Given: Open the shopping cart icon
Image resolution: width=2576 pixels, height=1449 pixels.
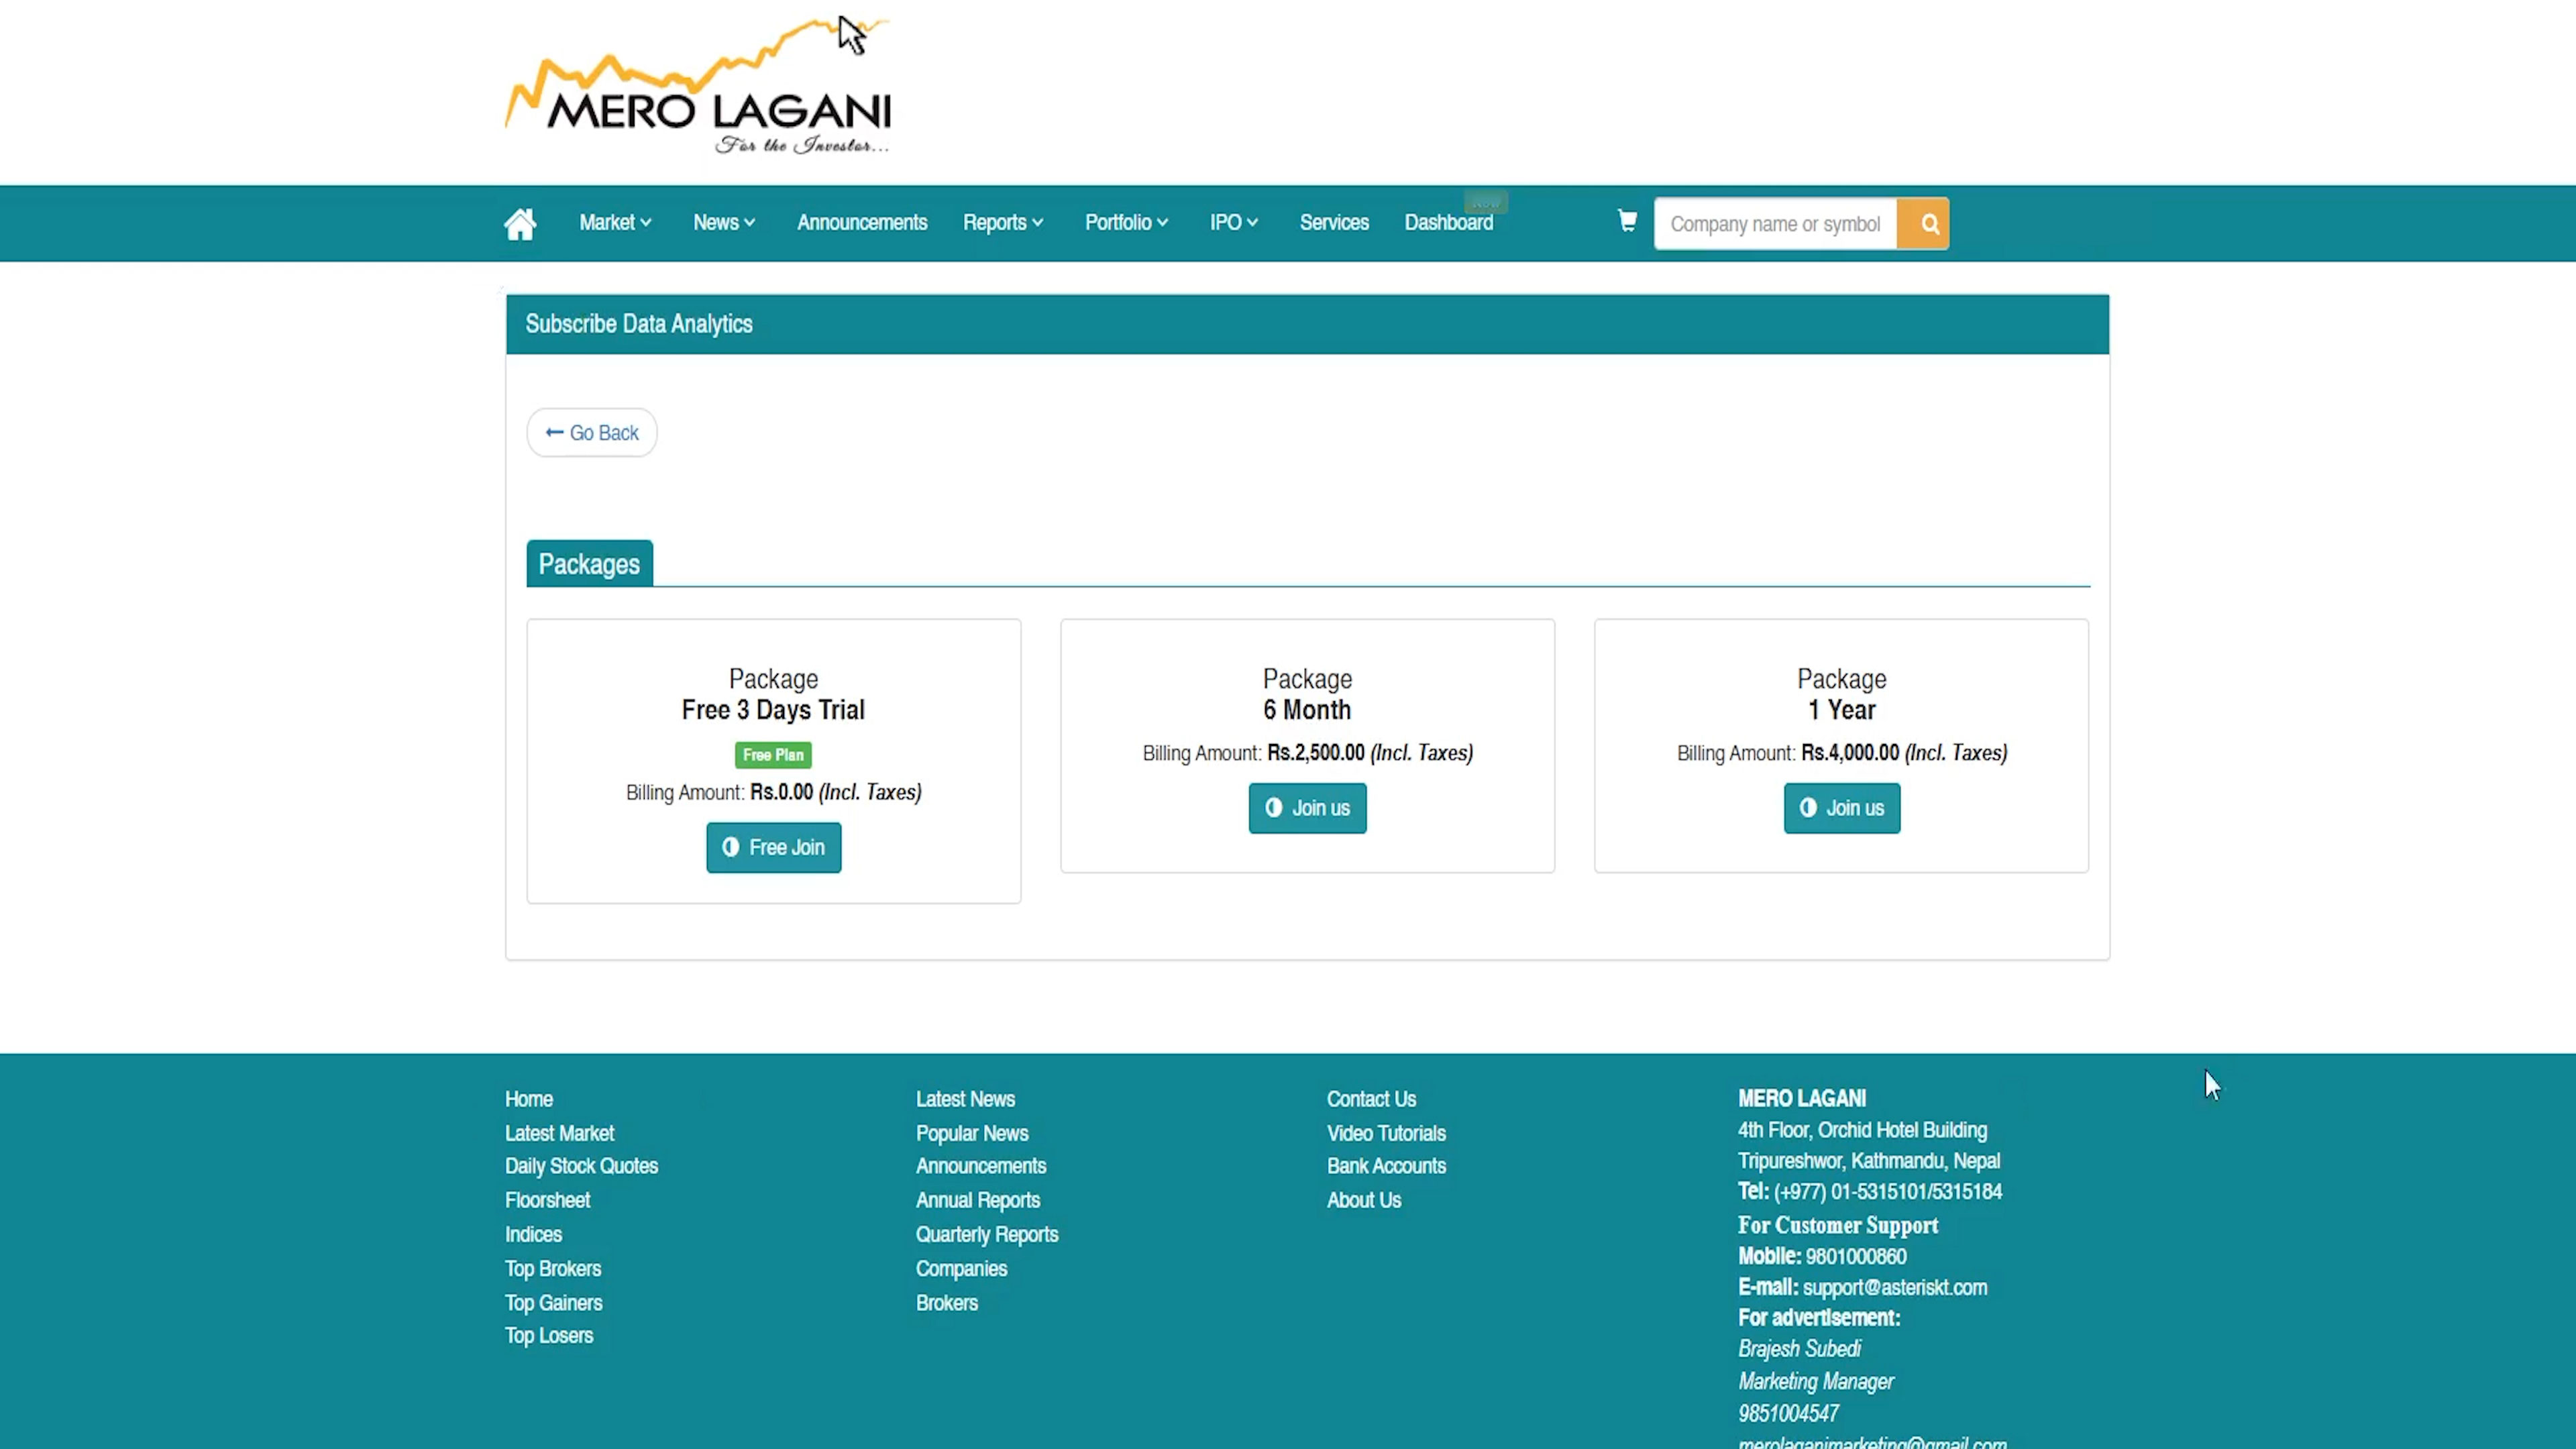Looking at the screenshot, I should 1627,221.
